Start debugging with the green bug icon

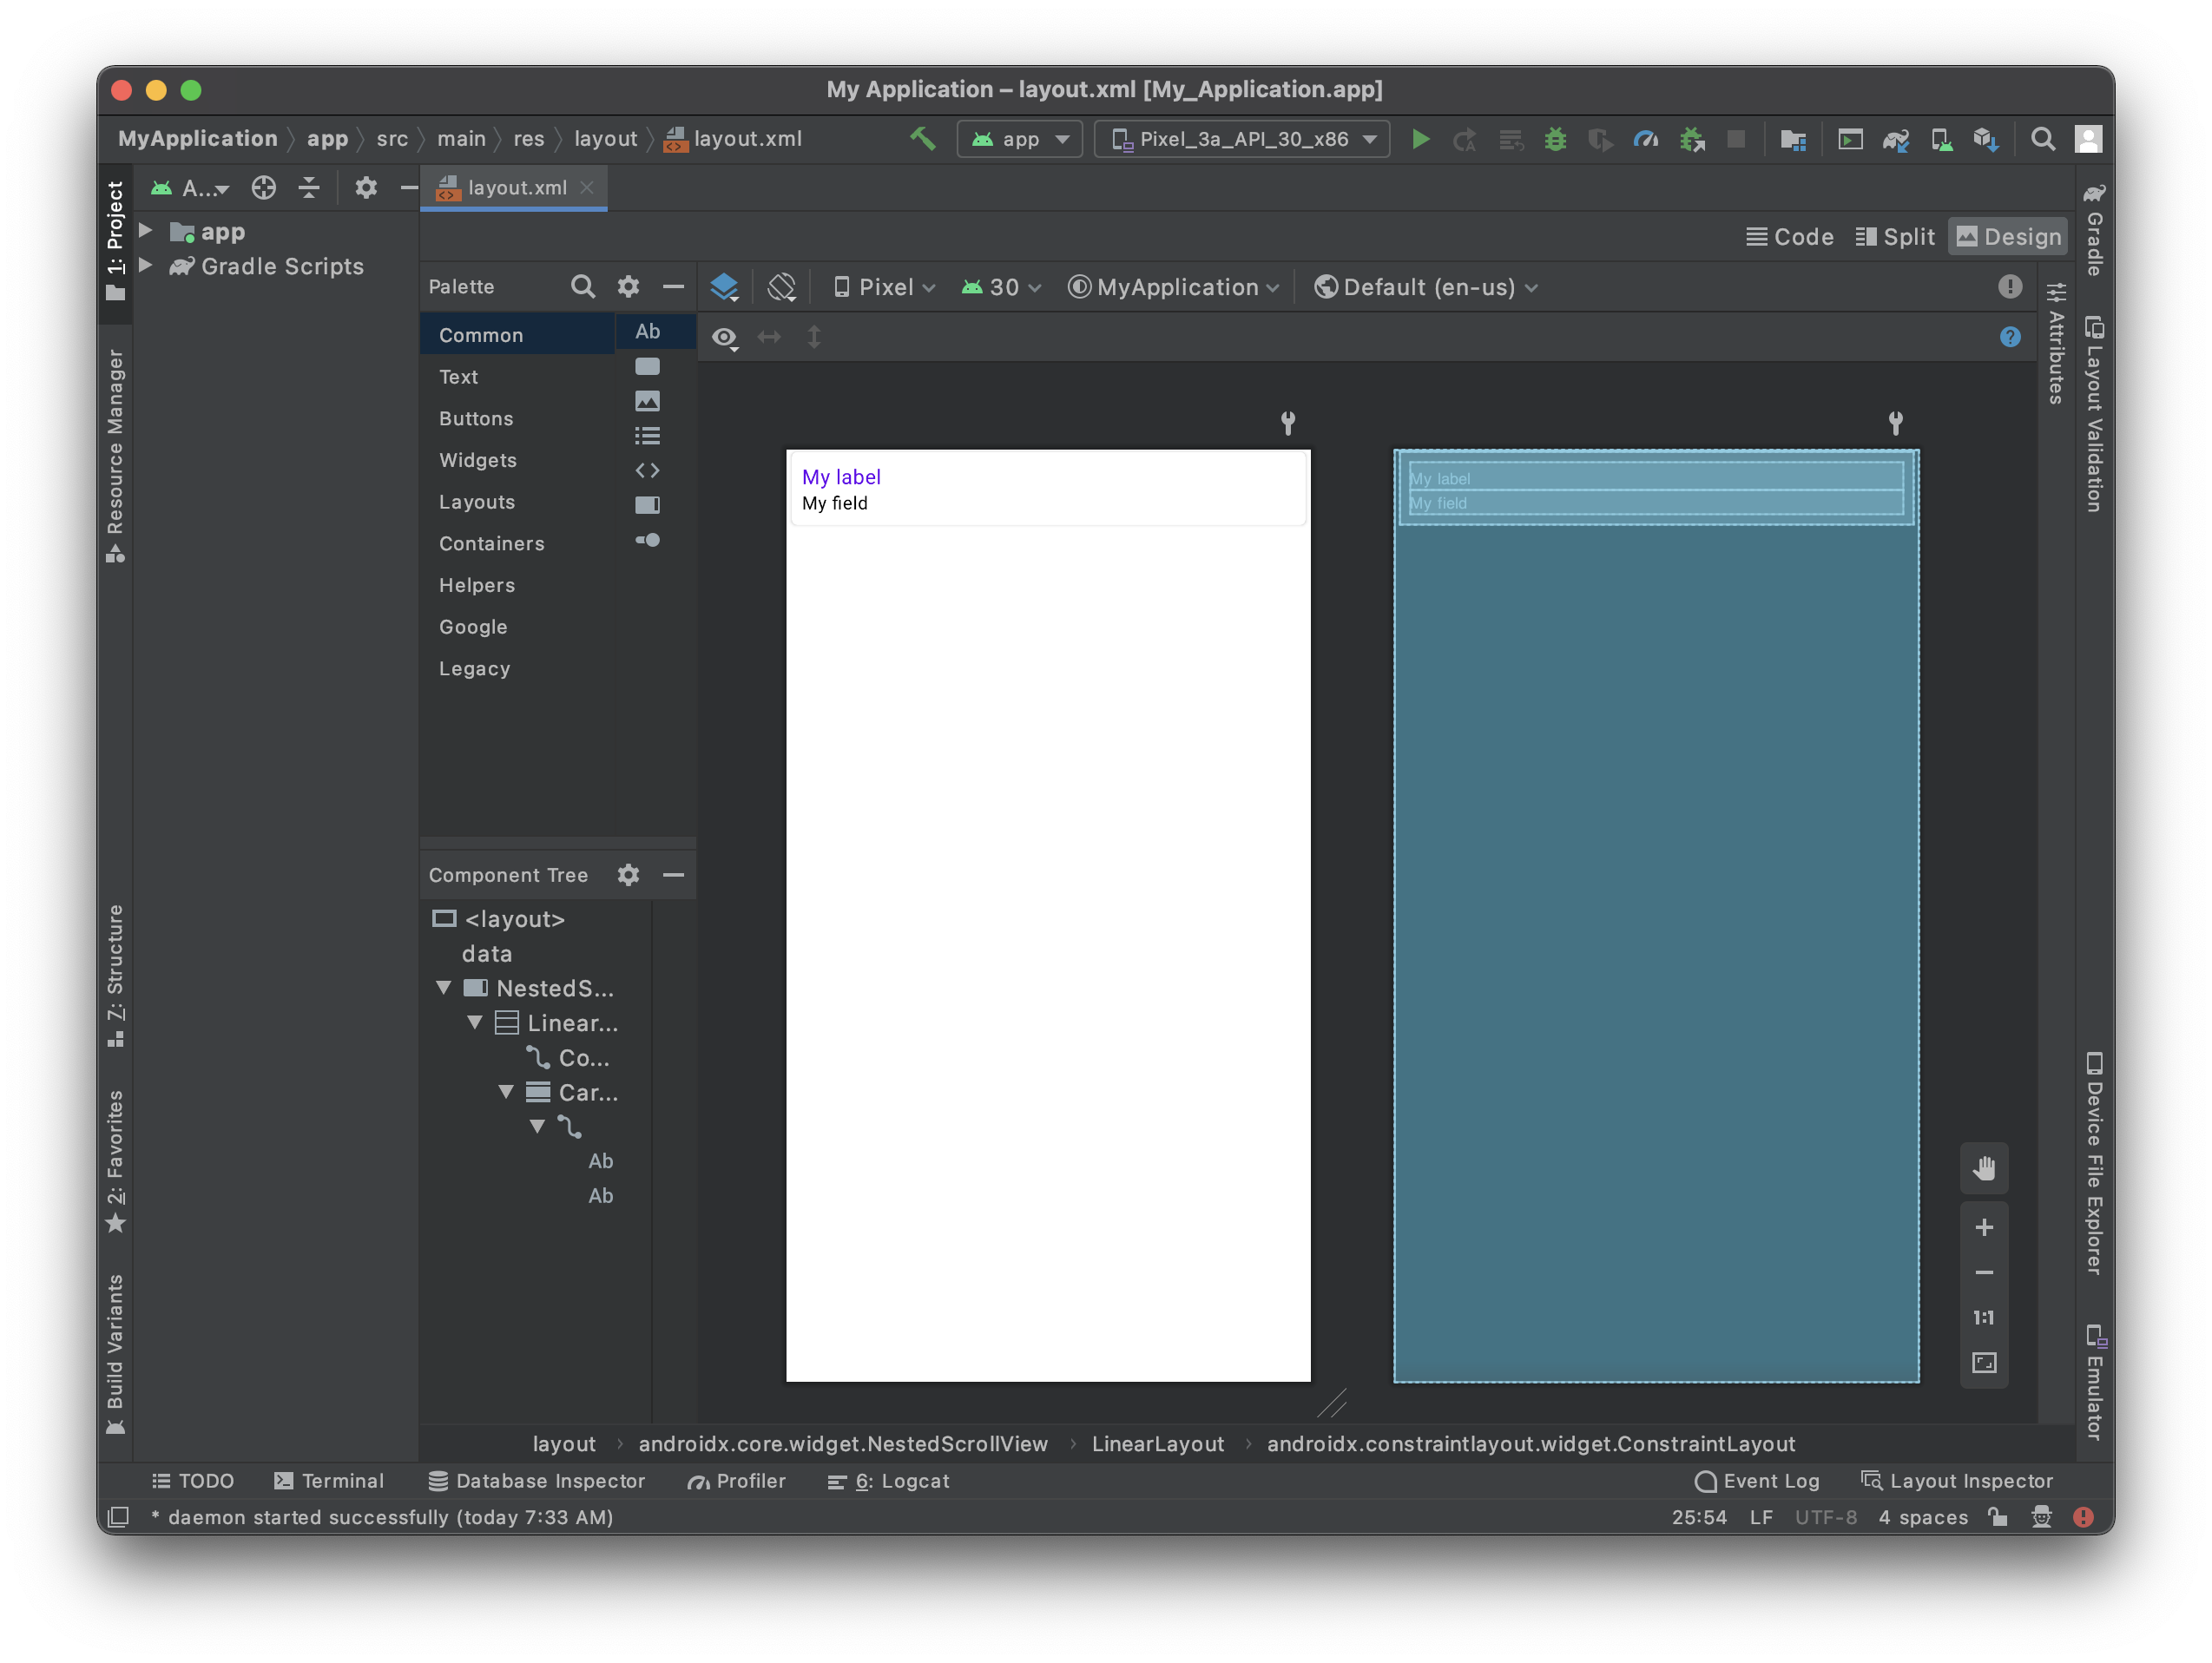click(1555, 139)
